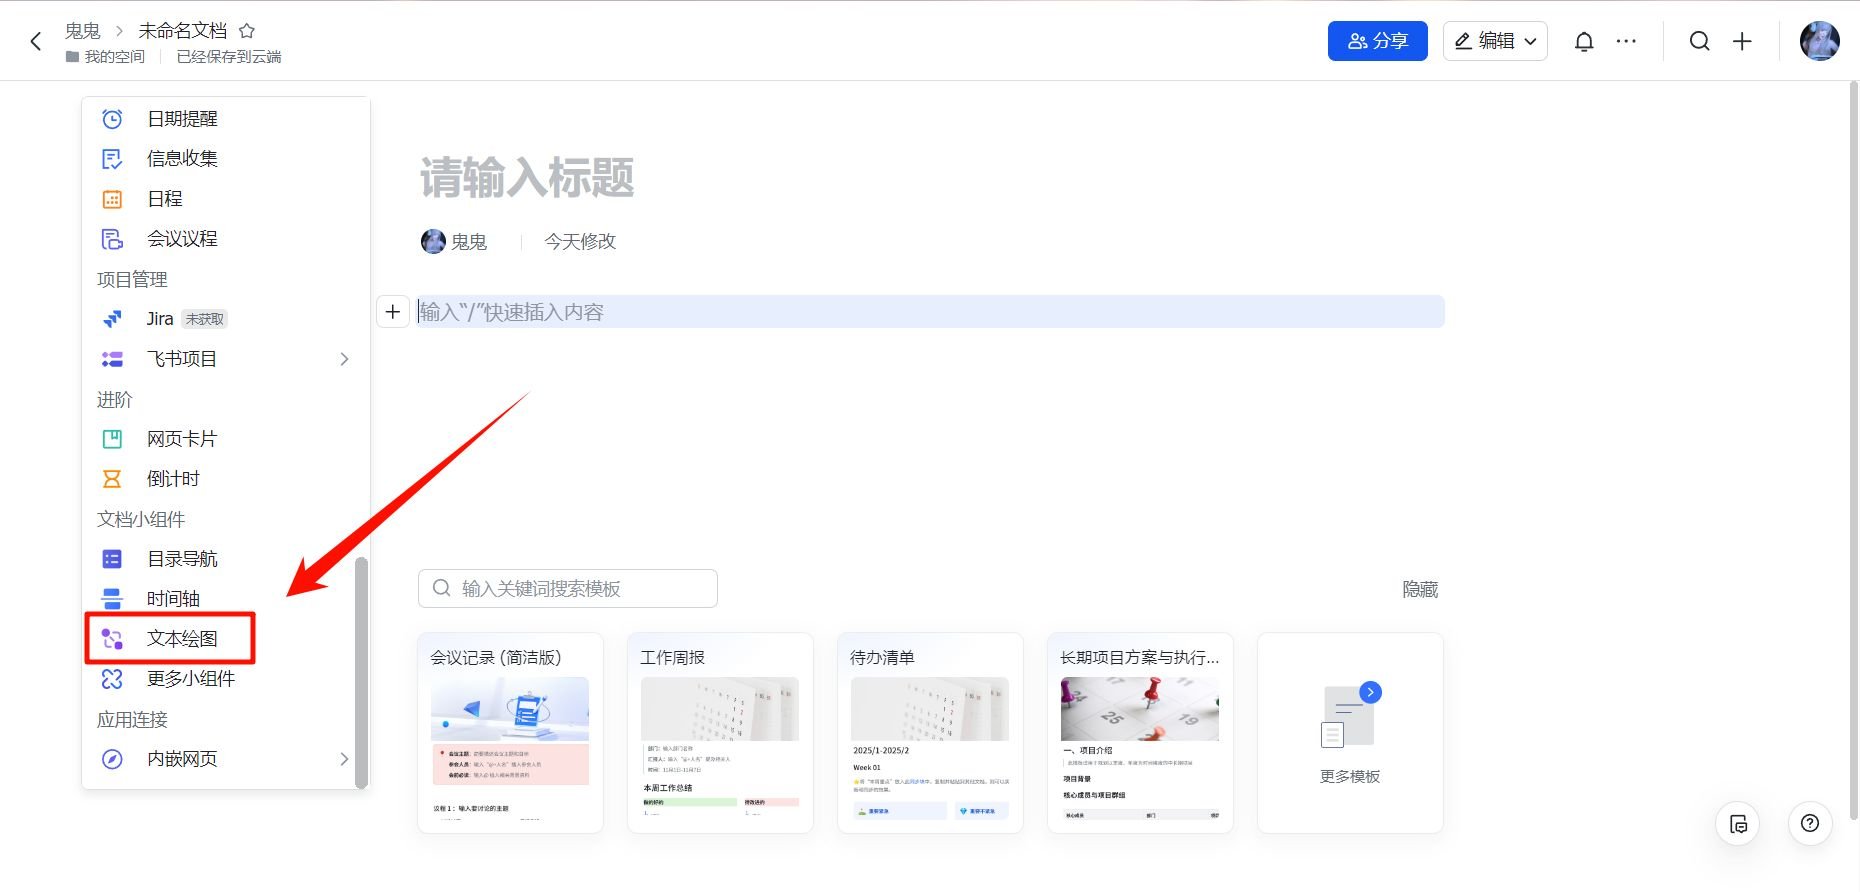Open the notification bell
Viewport: 1860px width, 892px height.
(1584, 41)
